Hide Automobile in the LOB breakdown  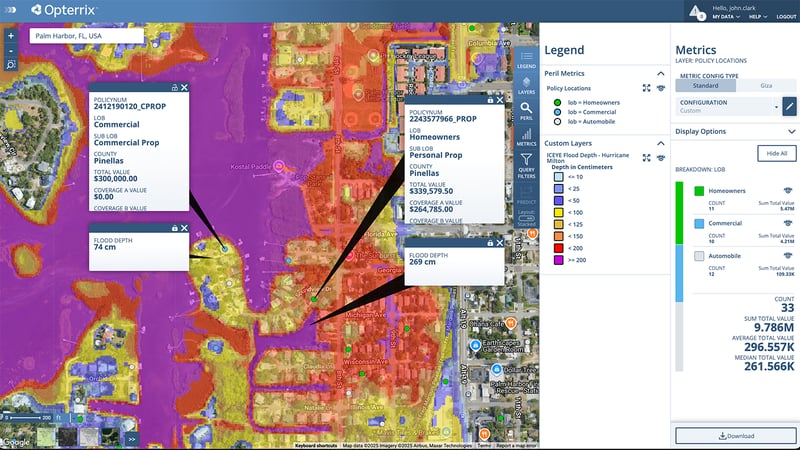[x=788, y=256]
